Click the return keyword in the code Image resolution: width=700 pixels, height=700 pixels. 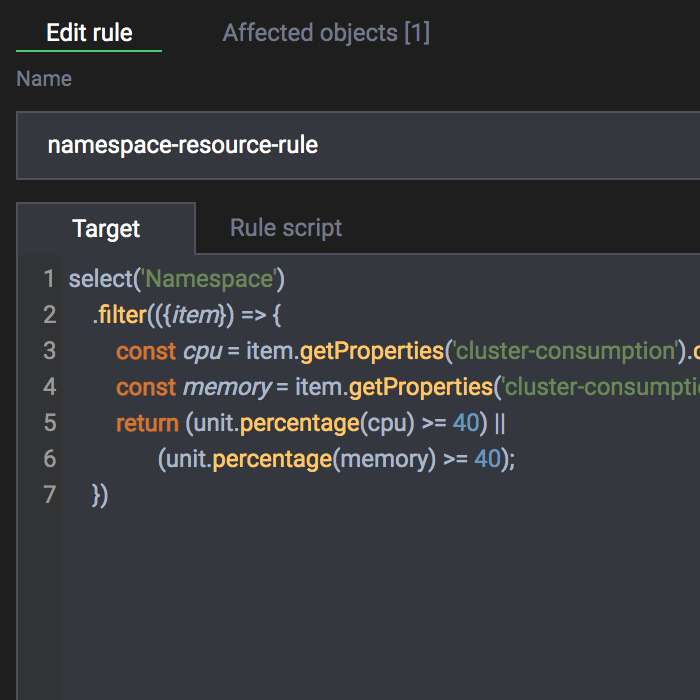tap(148, 423)
